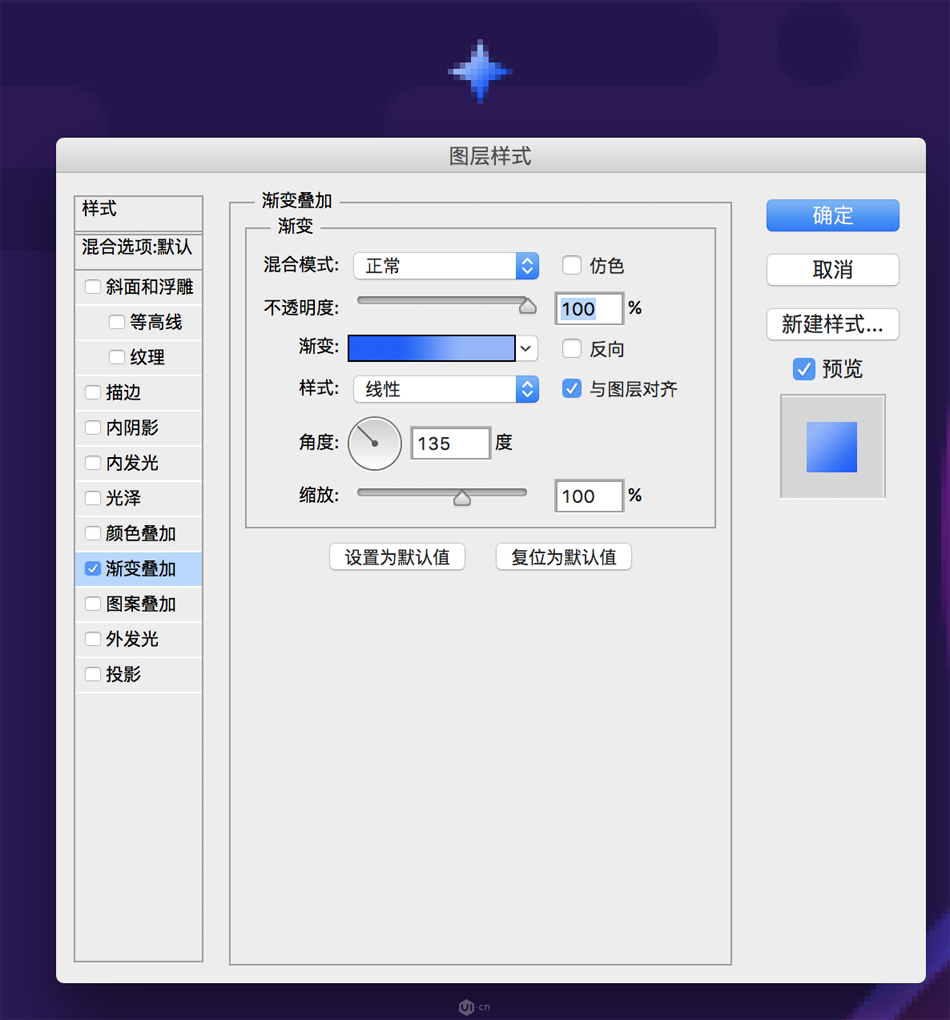
Task: Expand the gradient picker arrow
Action: (x=526, y=349)
